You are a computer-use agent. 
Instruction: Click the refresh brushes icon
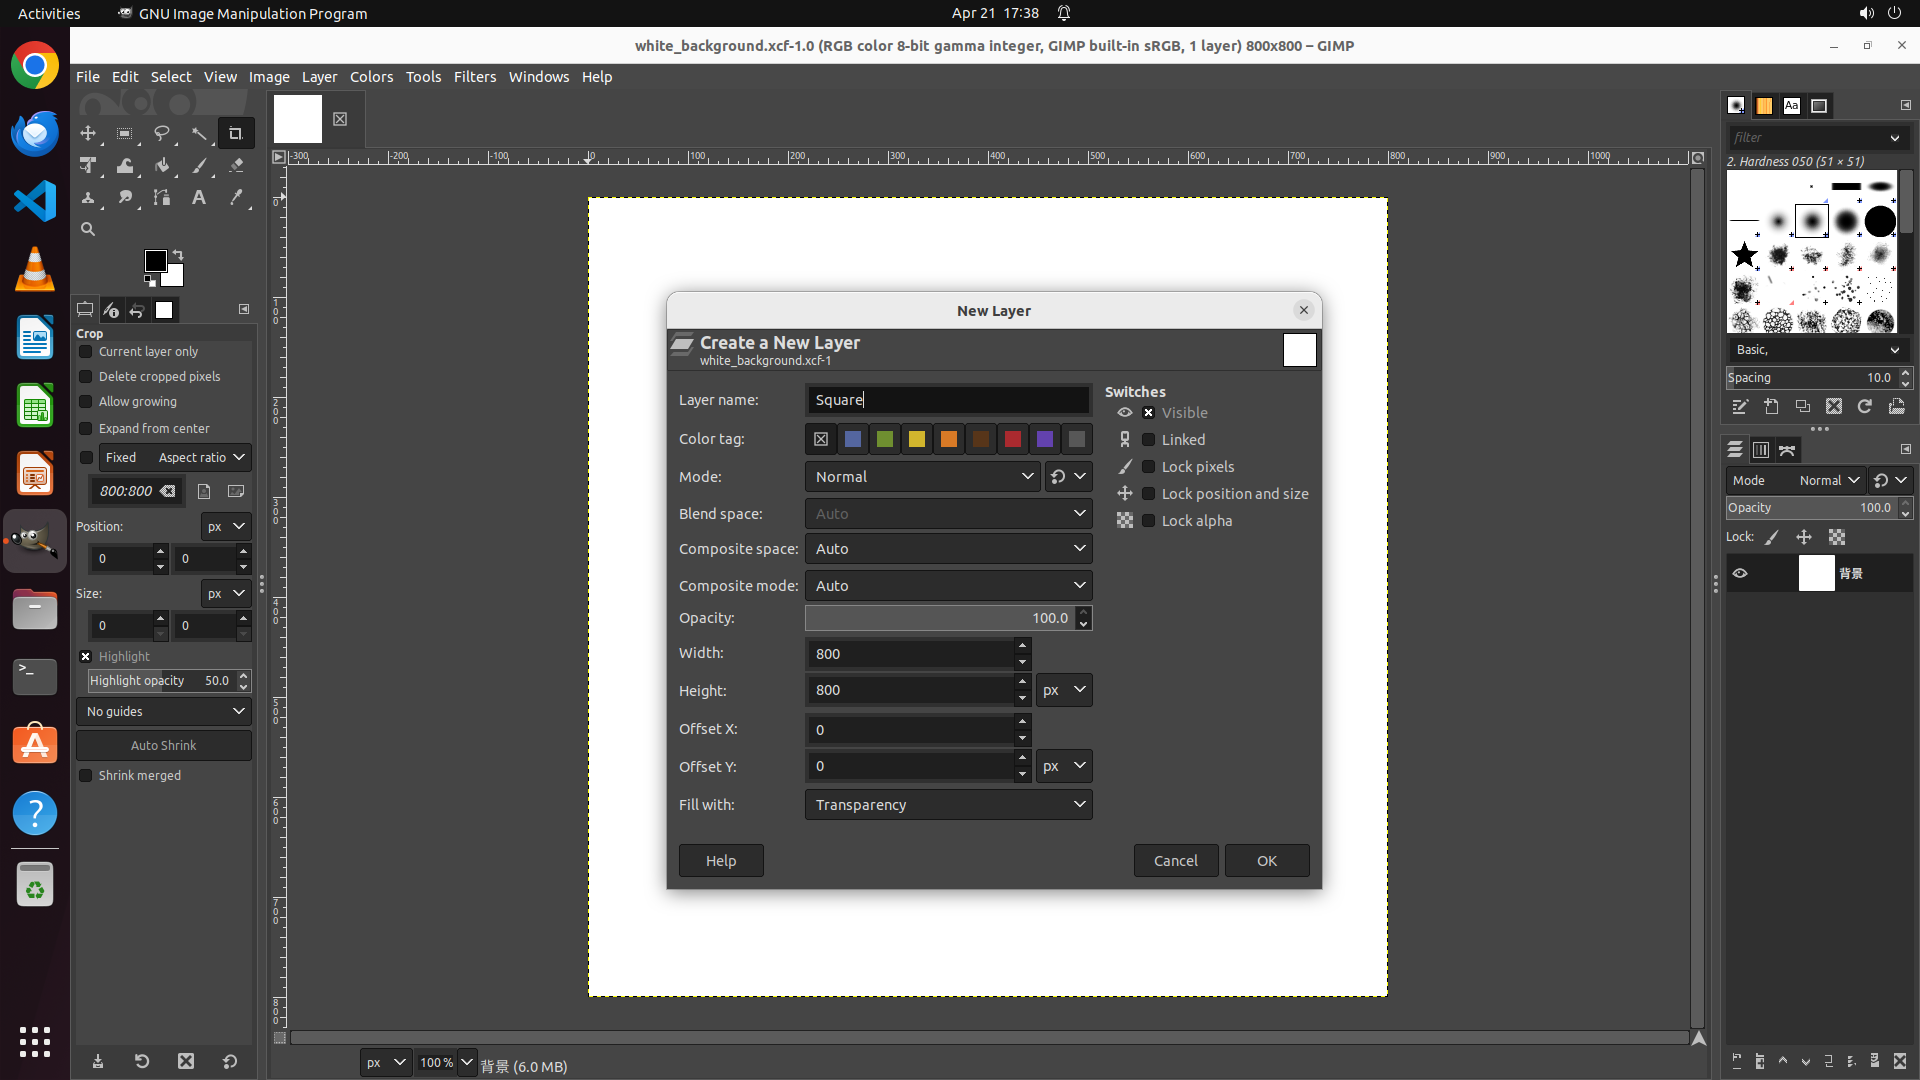click(x=1865, y=407)
